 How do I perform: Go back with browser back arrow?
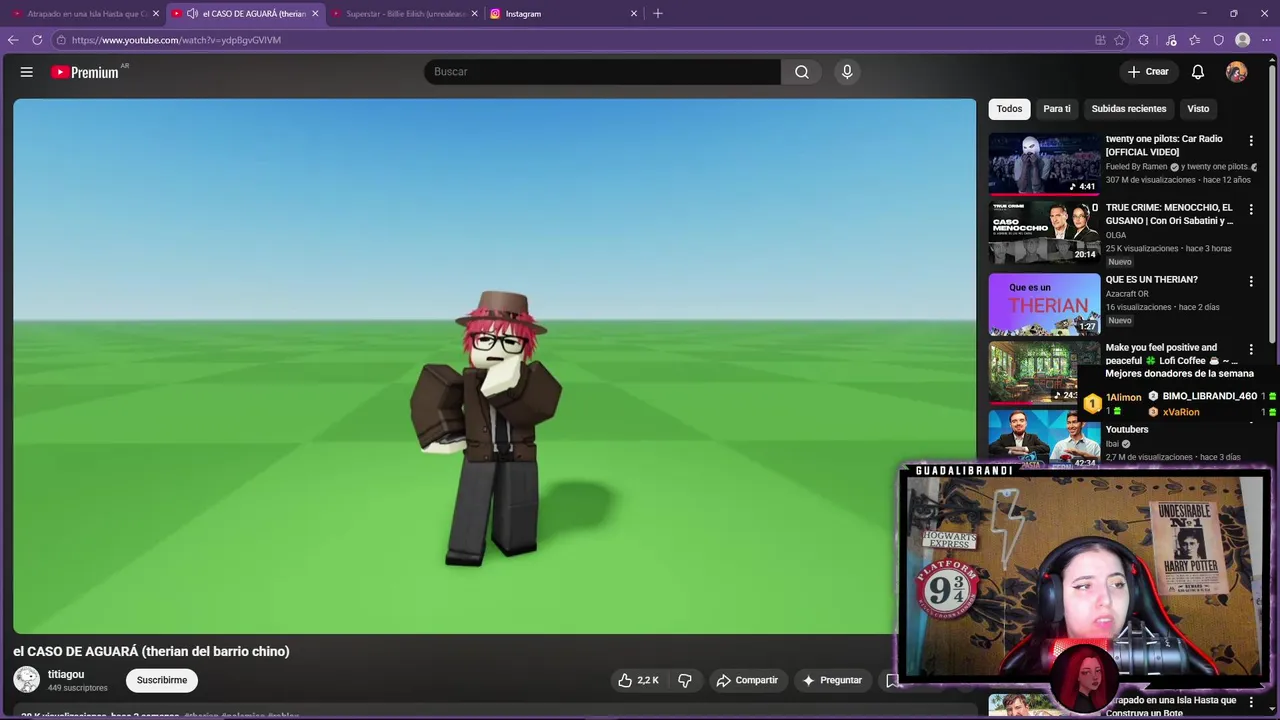pos(13,40)
